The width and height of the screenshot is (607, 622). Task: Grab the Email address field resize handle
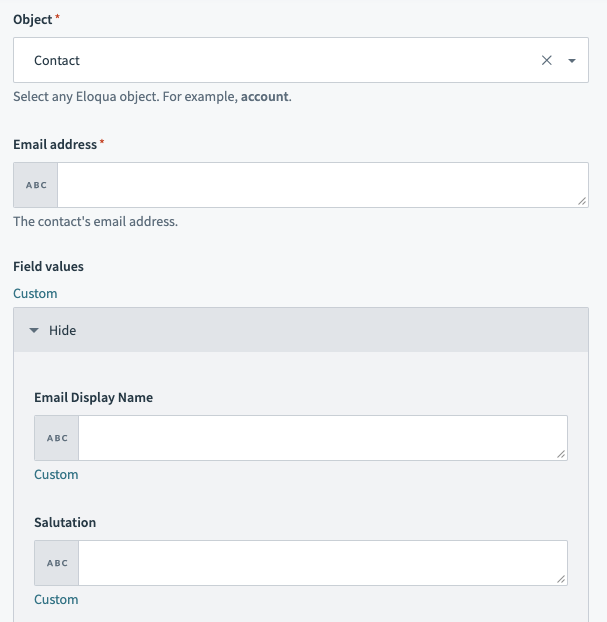(582, 201)
